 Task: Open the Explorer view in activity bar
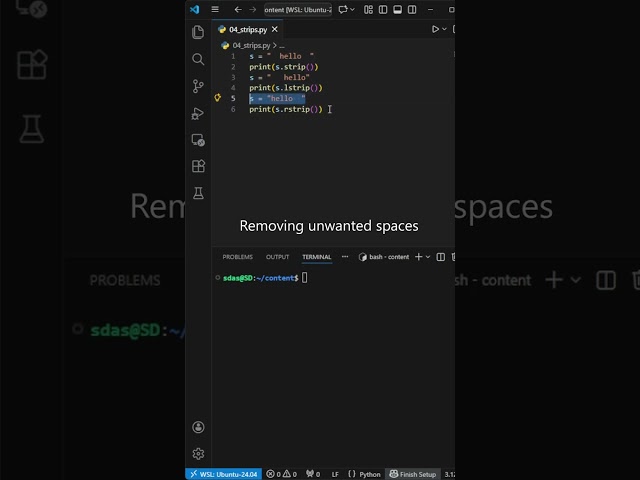coord(198,32)
